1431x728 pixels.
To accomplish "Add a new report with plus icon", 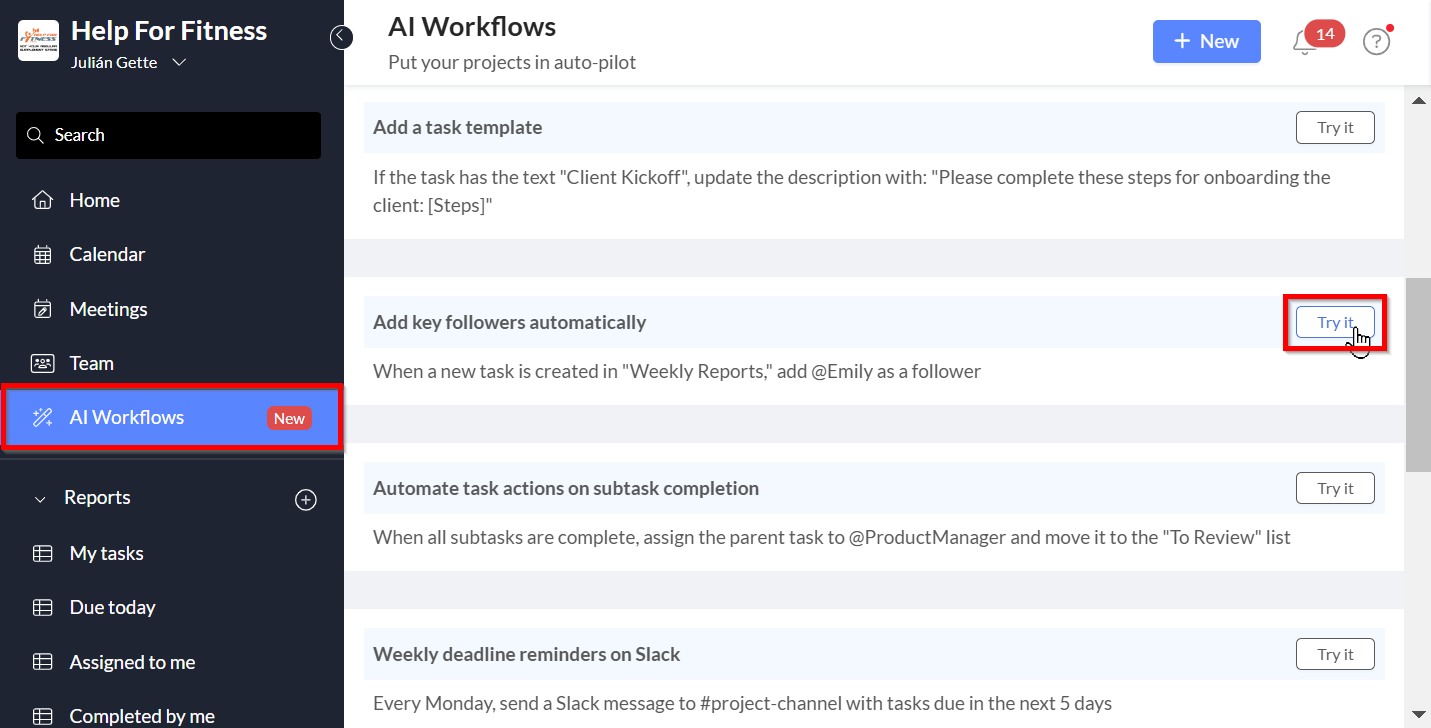I will point(306,499).
